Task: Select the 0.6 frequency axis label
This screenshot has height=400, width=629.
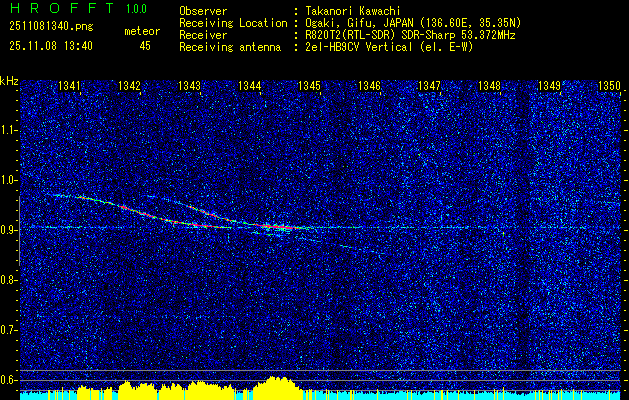Action: click(8, 380)
